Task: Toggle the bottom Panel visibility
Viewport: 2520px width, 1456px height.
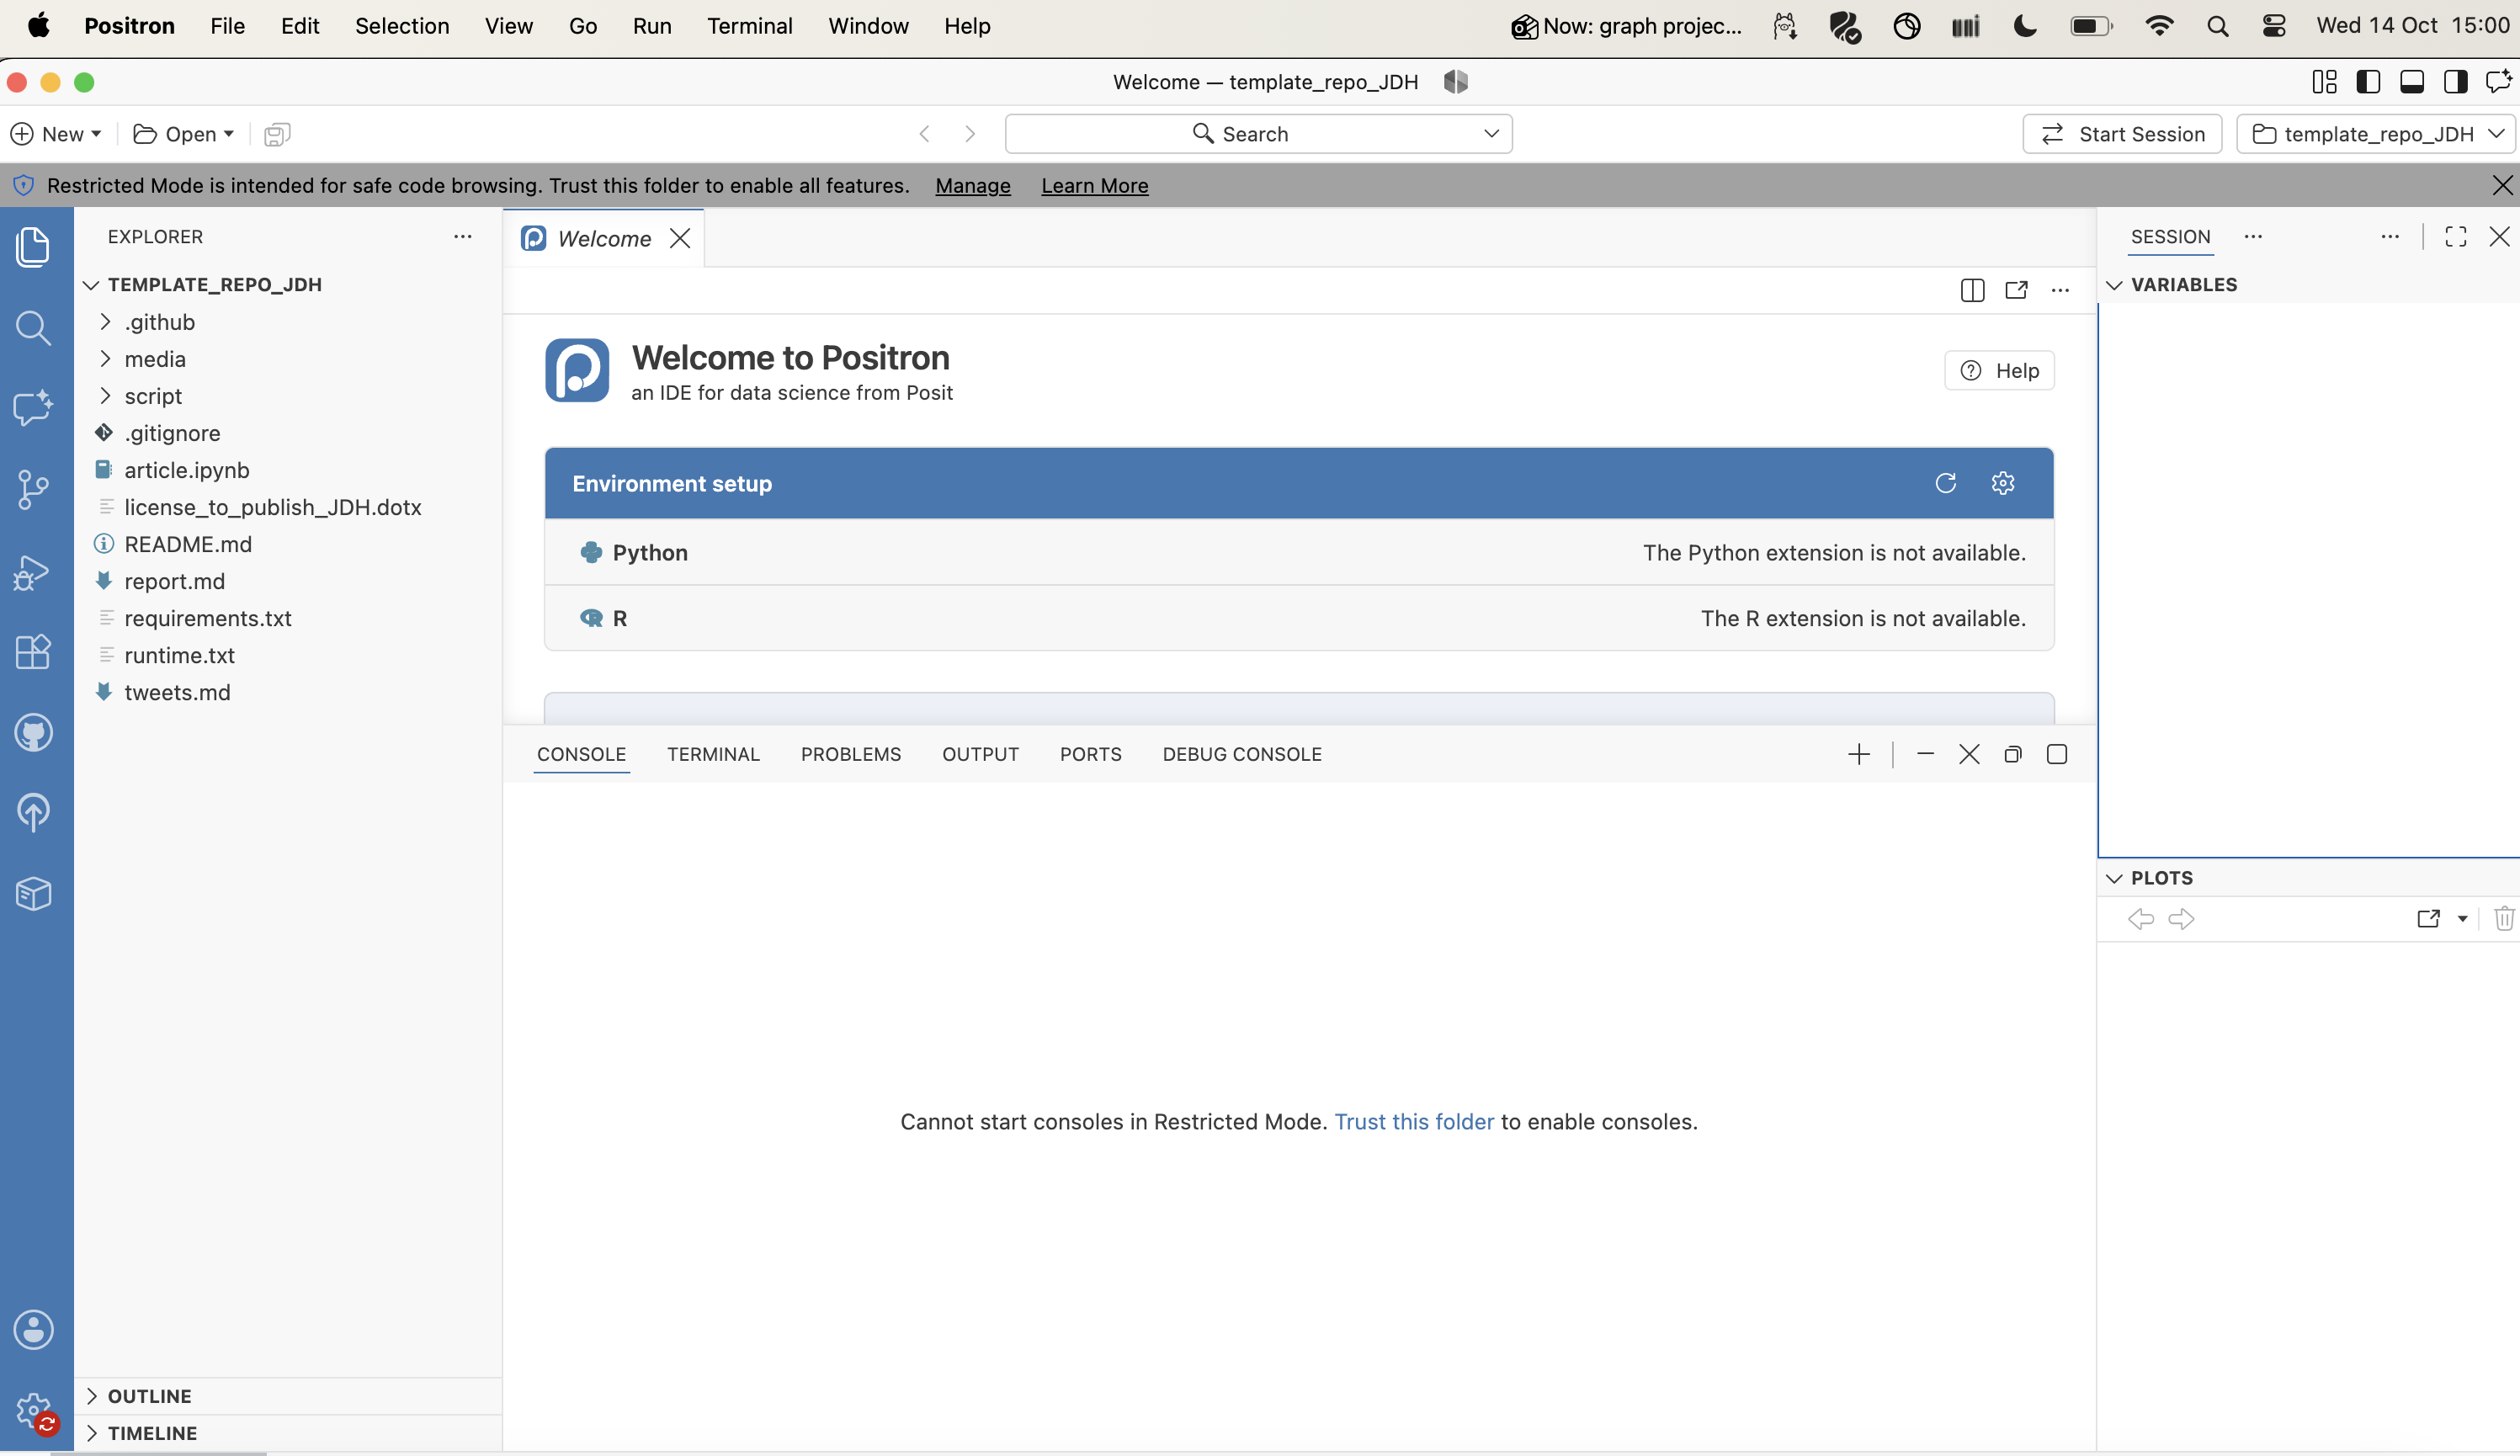Action: pyautogui.click(x=2411, y=82)
